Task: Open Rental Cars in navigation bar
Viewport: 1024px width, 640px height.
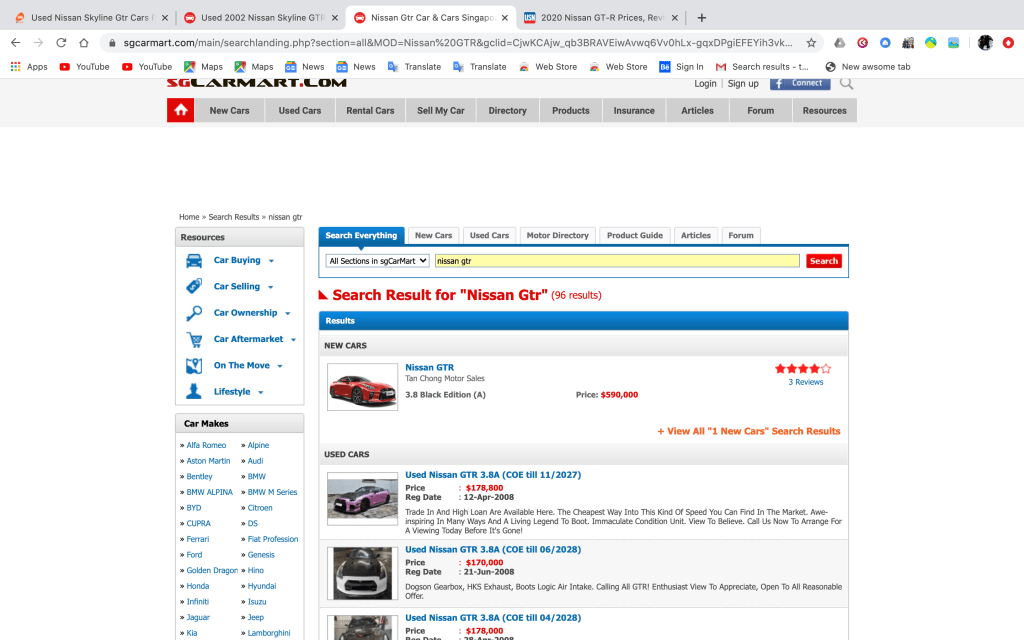Action: point(370,111)
